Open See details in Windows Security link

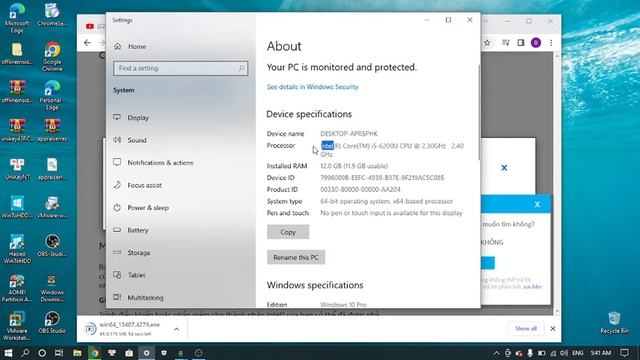(x=312, y=87)
